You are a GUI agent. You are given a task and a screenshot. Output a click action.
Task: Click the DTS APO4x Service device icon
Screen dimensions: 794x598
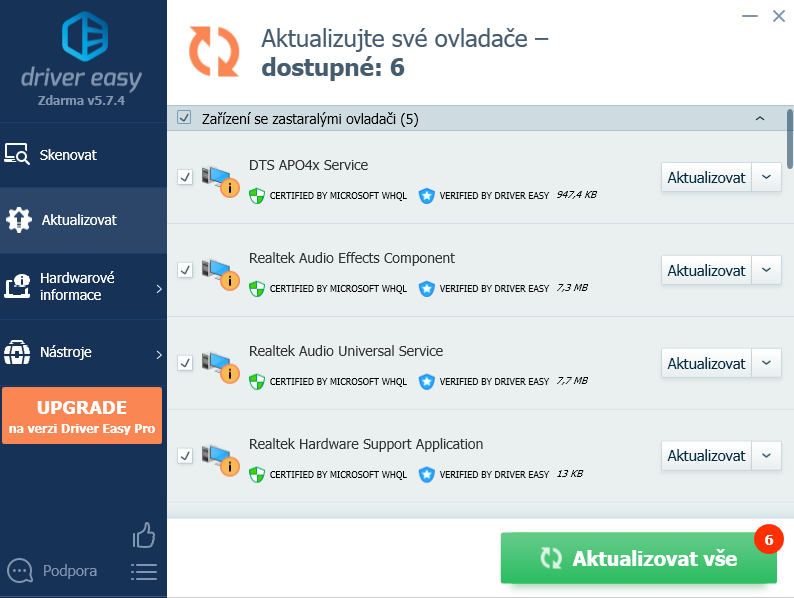[219, 179]
